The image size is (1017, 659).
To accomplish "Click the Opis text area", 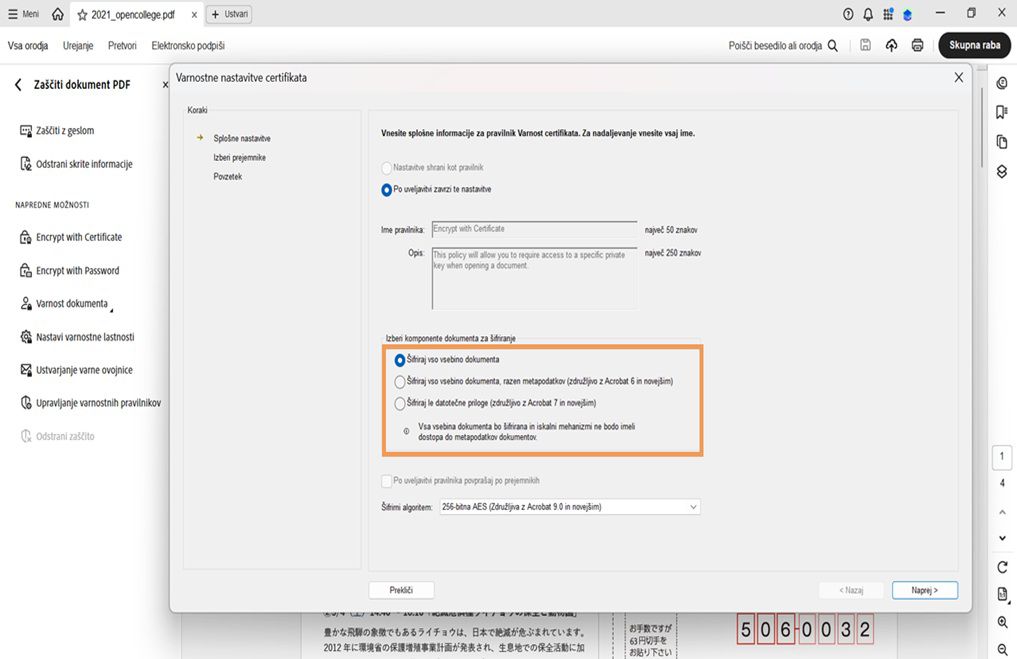I will click(x=534, y=278).
